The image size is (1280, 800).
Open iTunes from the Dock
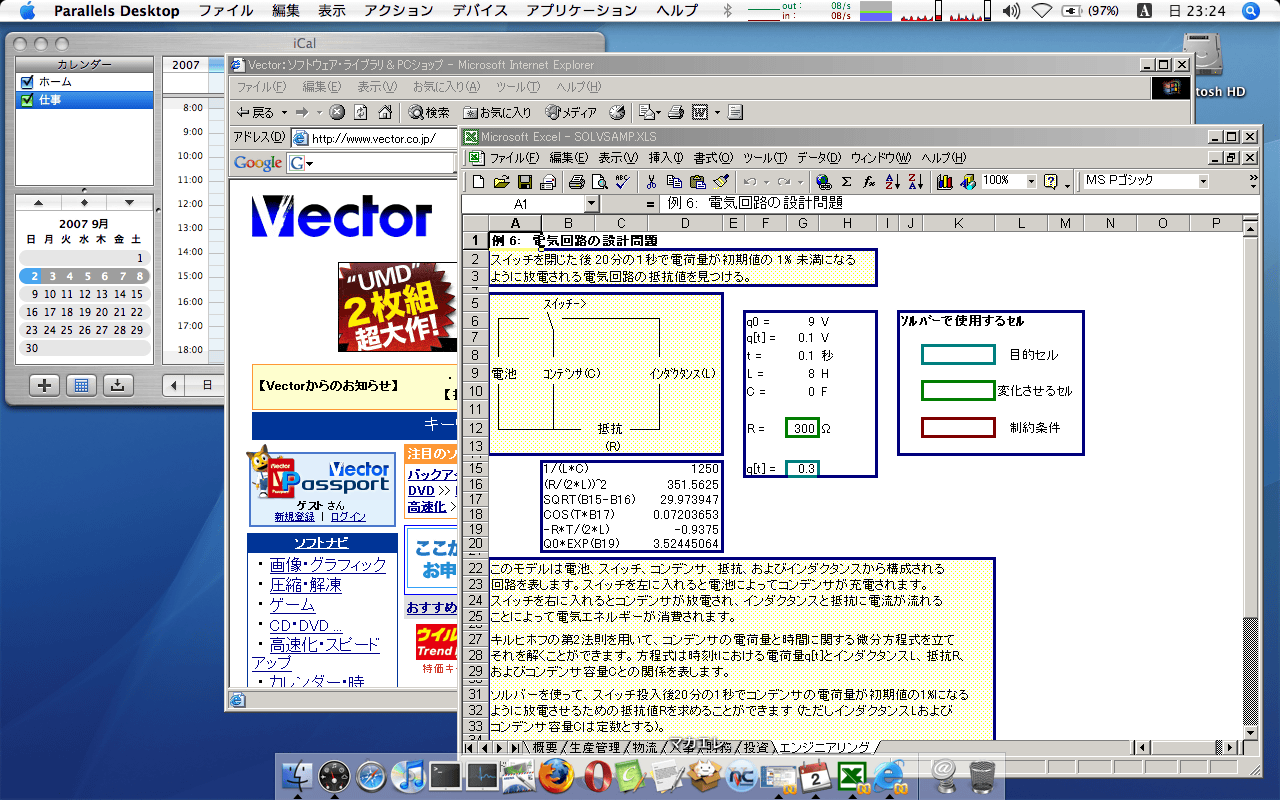coord(409,775)
